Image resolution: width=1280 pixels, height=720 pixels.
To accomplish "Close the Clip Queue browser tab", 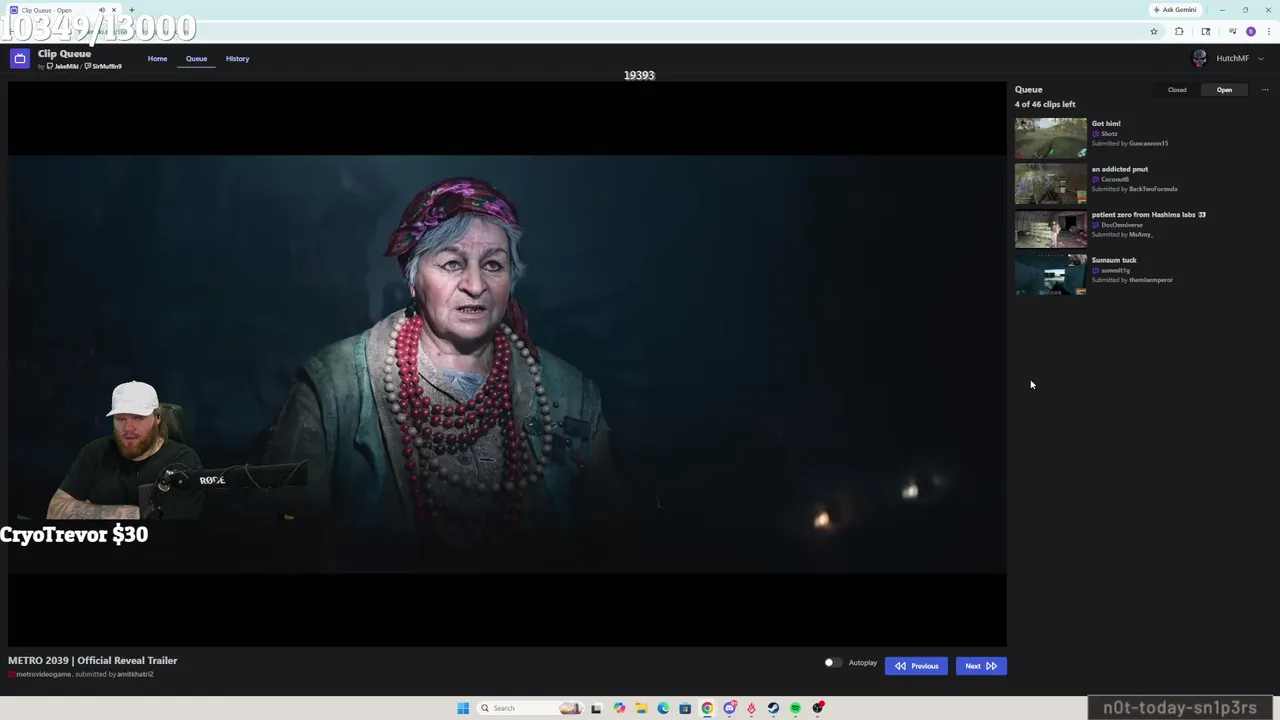I will click(x=114, y=10).
